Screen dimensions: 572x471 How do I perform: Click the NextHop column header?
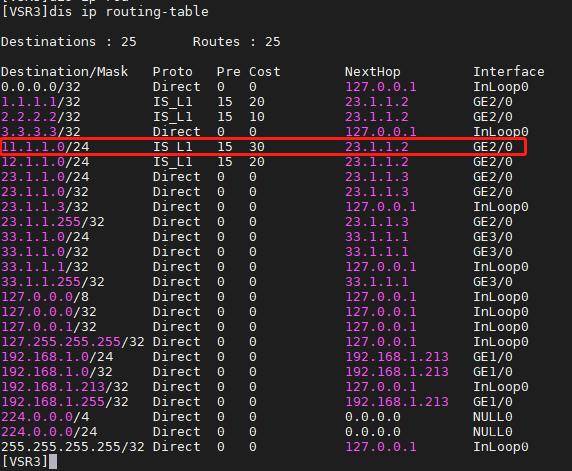(372, 72)
